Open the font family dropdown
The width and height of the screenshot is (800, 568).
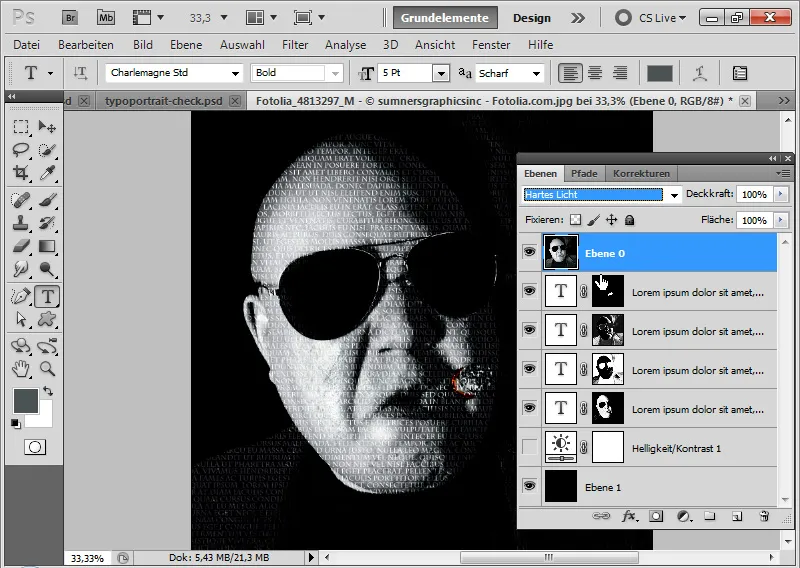(x=235, y=73)
